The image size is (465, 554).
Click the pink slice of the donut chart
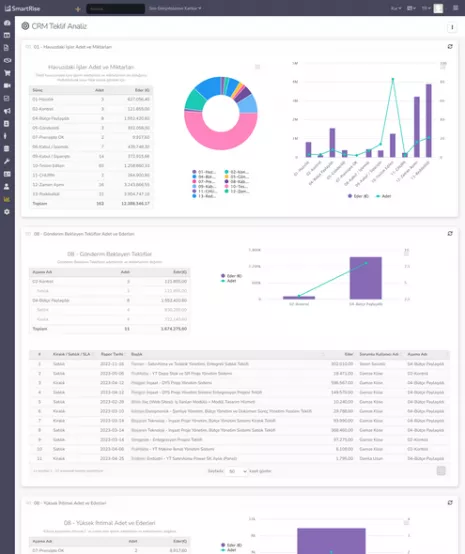point(221,140)
